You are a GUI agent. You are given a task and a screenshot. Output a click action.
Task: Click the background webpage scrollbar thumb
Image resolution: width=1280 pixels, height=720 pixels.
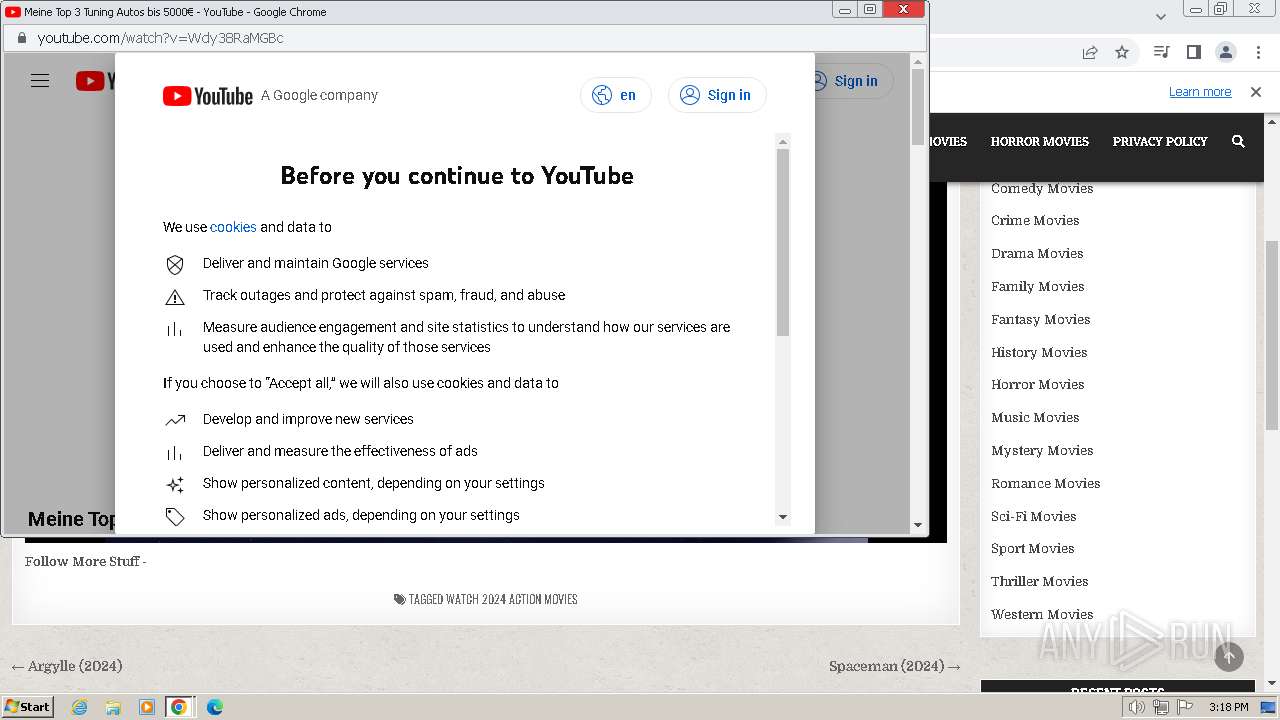tap(1272, 335)
